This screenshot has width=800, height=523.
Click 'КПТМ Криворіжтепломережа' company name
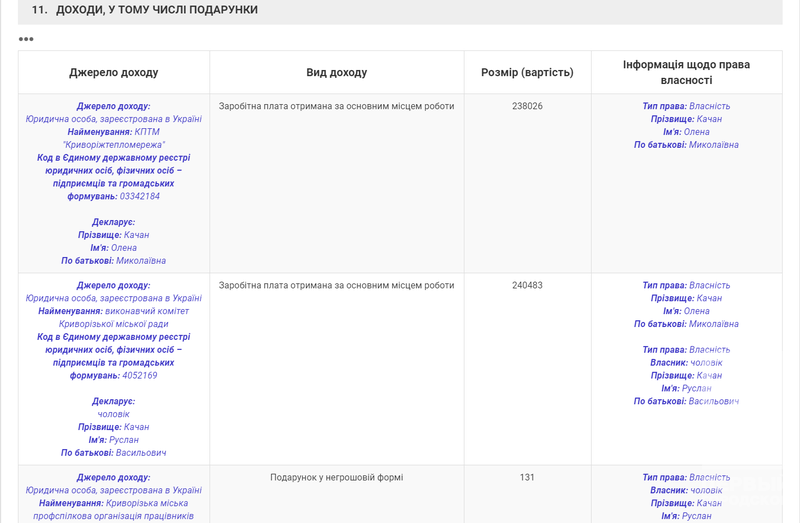(x=114, y=138)
